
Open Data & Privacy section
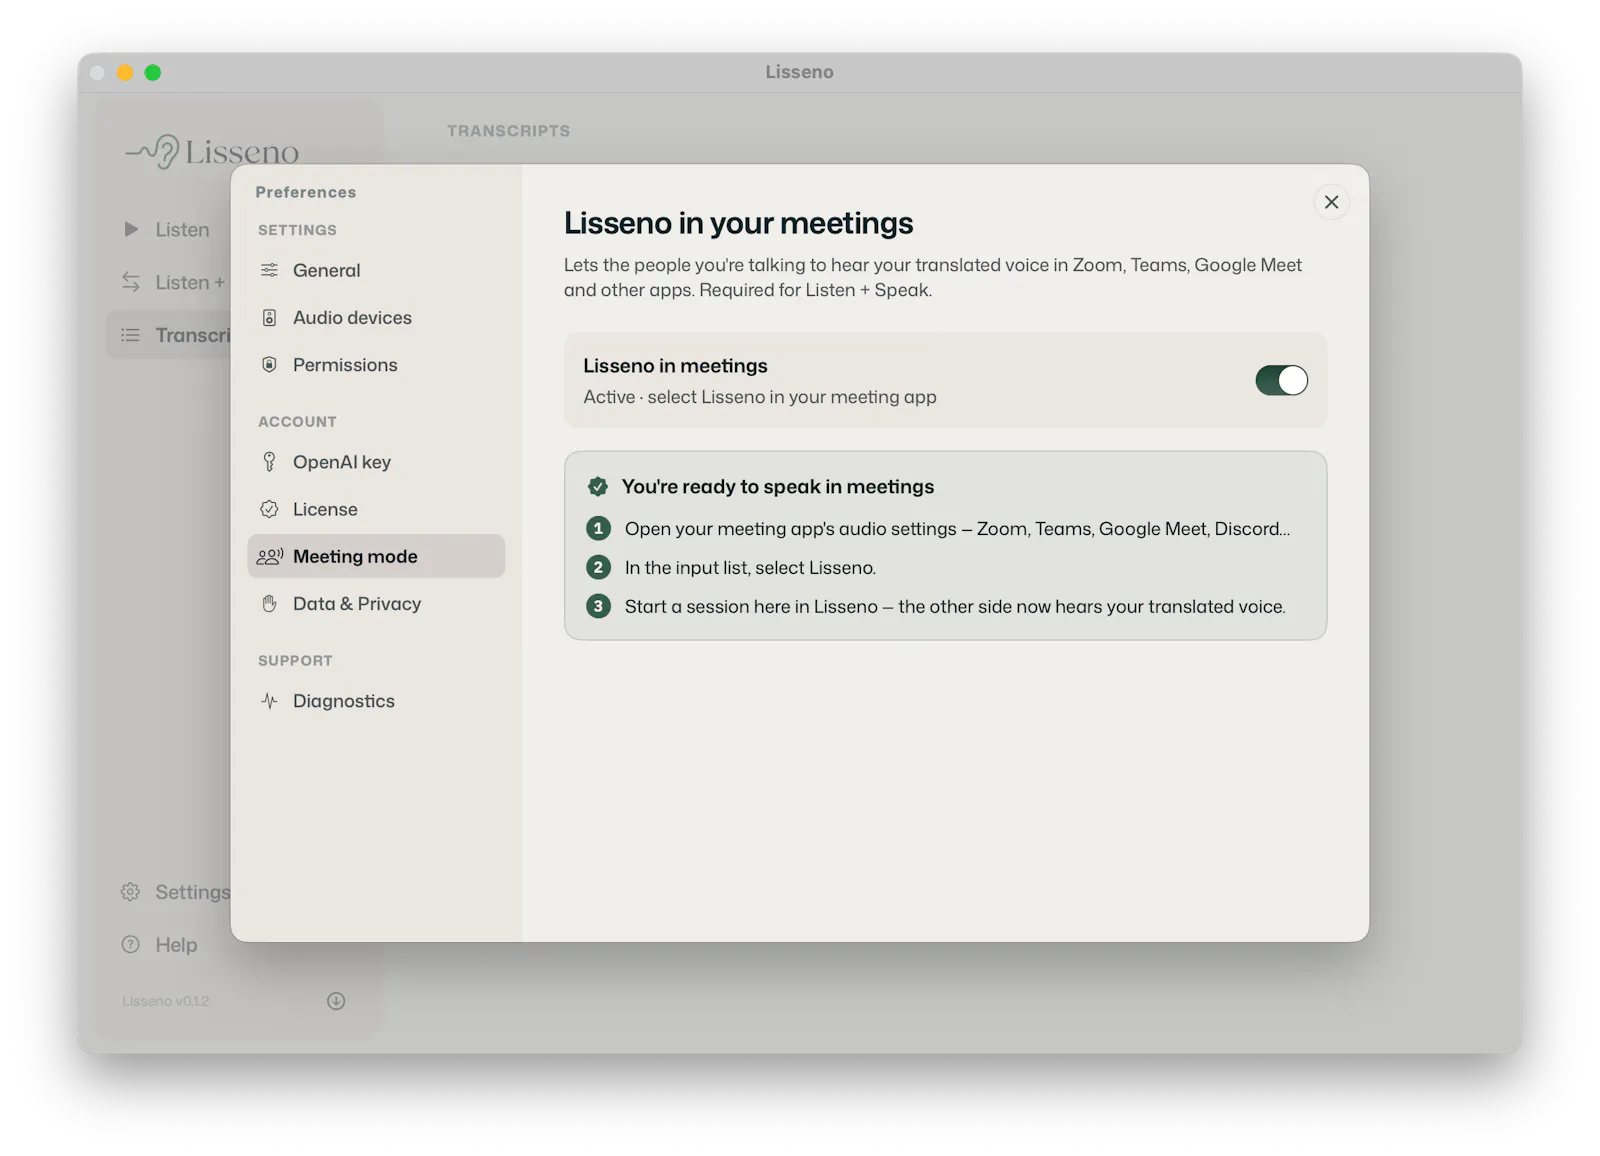pos(376,604)
